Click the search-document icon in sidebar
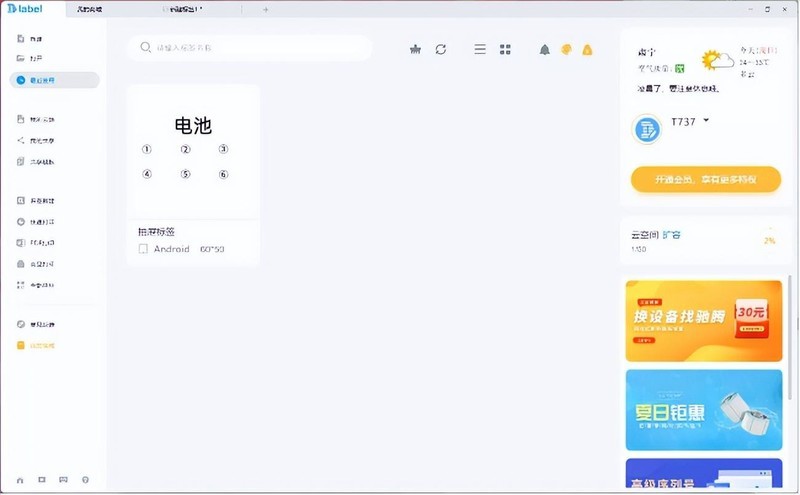This screenshot has width=800, height=495. pos(20,201)
